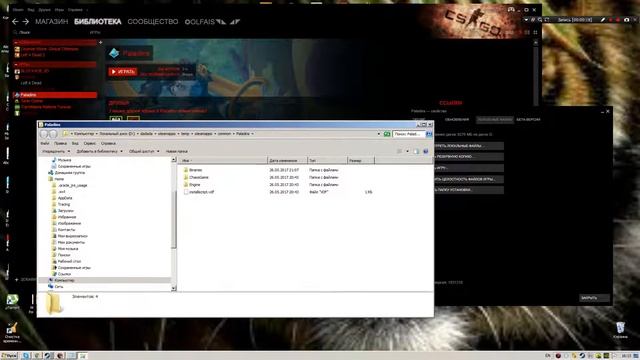Click Новая папка in Explorer toolbar
Image resolution: width=640 pixels, height=360 pixels.
tap(177, 151)
